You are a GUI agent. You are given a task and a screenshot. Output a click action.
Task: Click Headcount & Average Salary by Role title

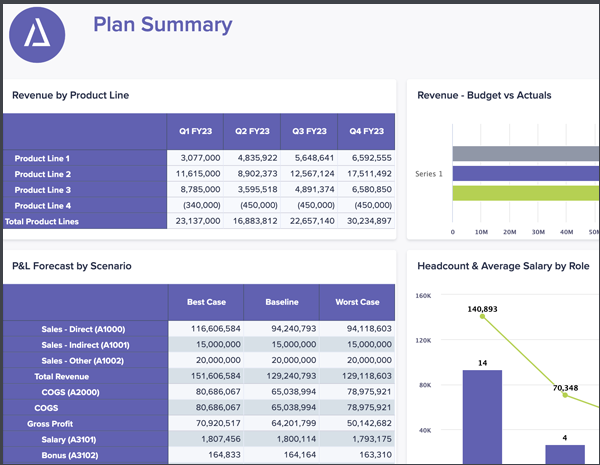(x=503, y=266)
